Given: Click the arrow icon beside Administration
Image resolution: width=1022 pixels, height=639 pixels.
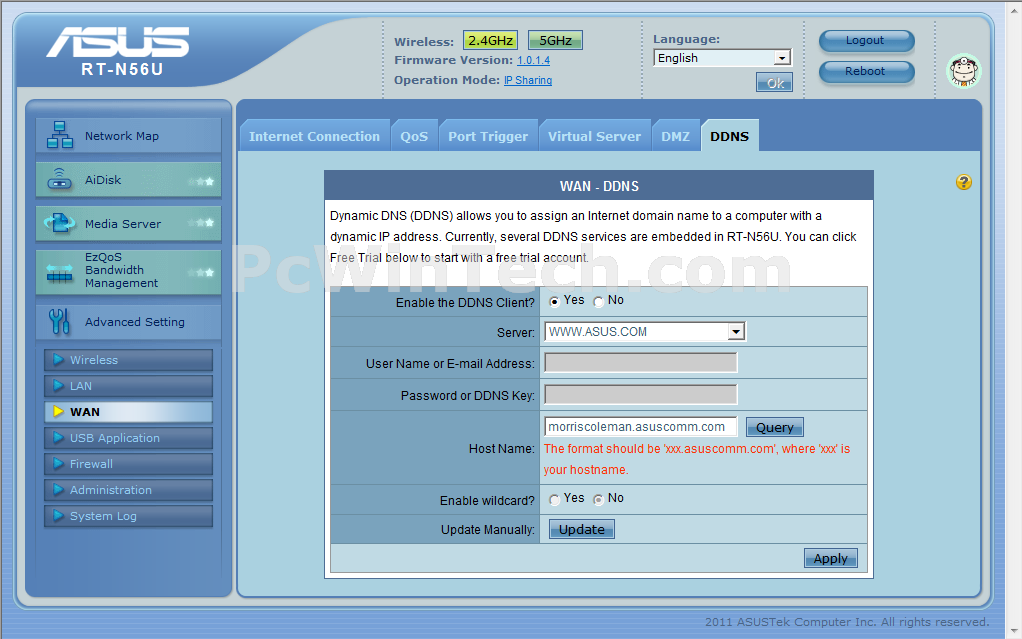Looking at the screenshot, I should point(58,490).
